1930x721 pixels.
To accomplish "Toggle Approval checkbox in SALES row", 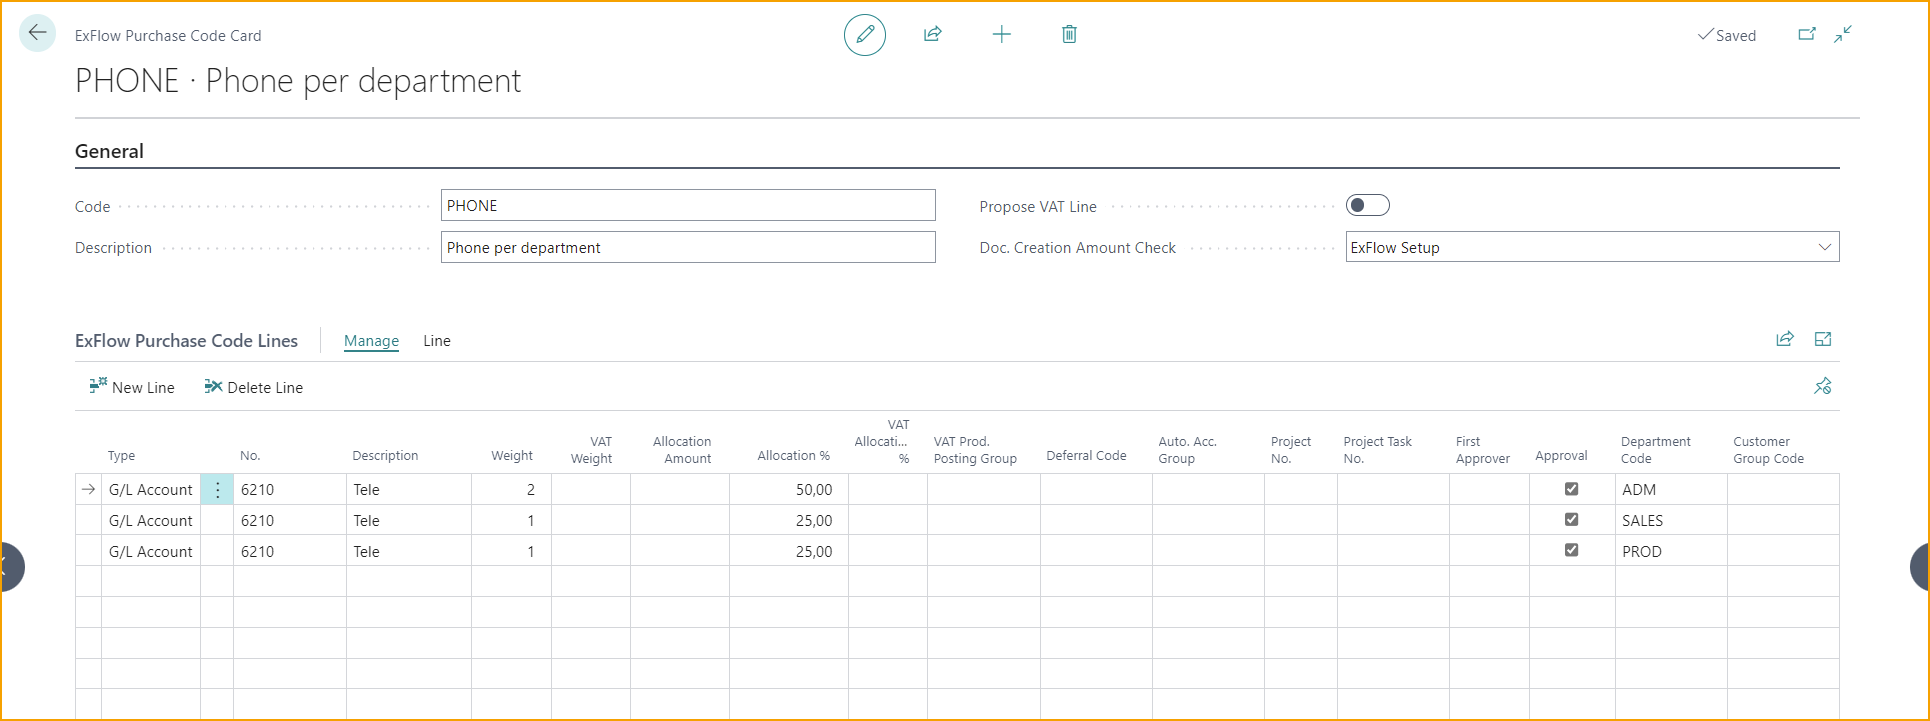I will tap(1571, 520).
